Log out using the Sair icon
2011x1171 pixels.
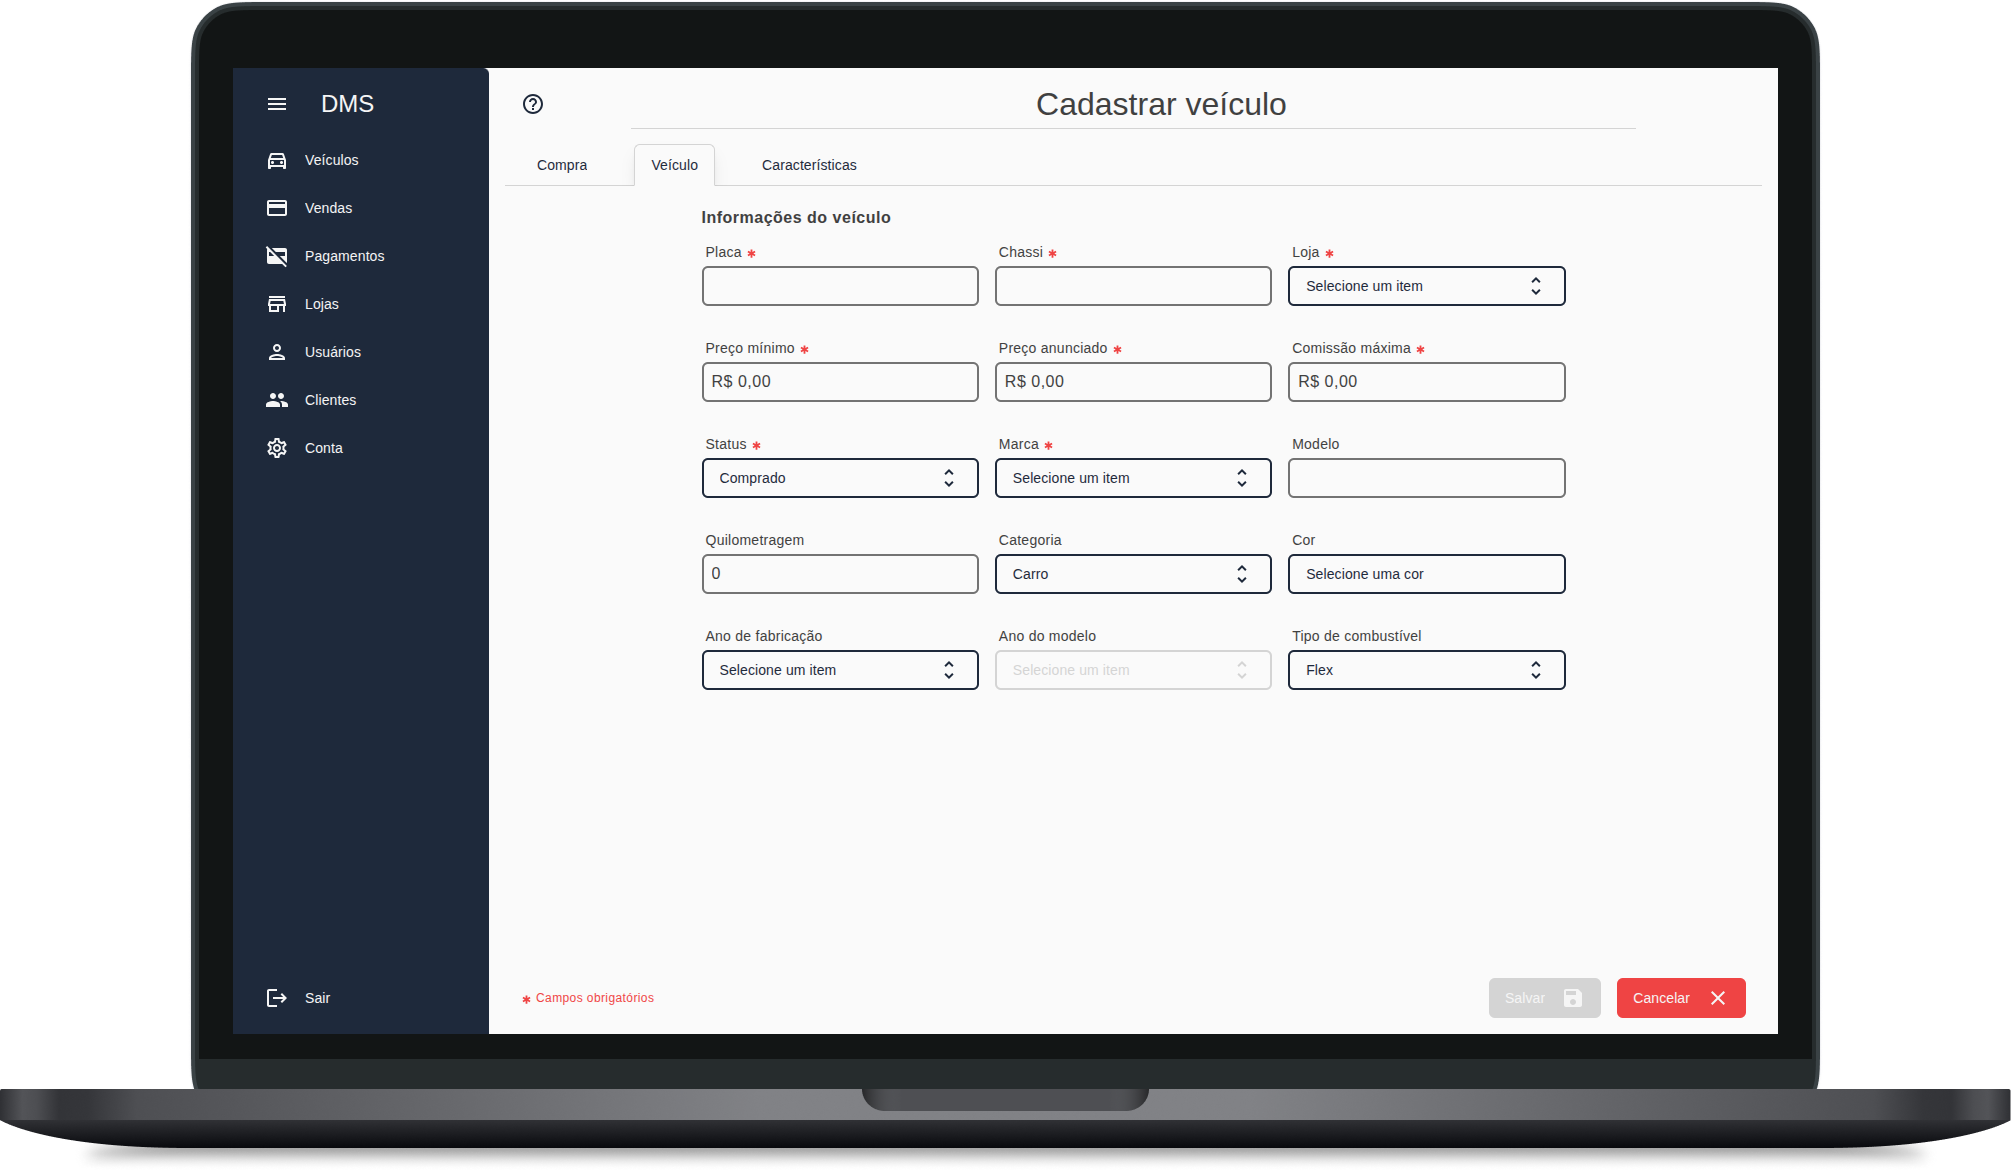tap(276, 998)
